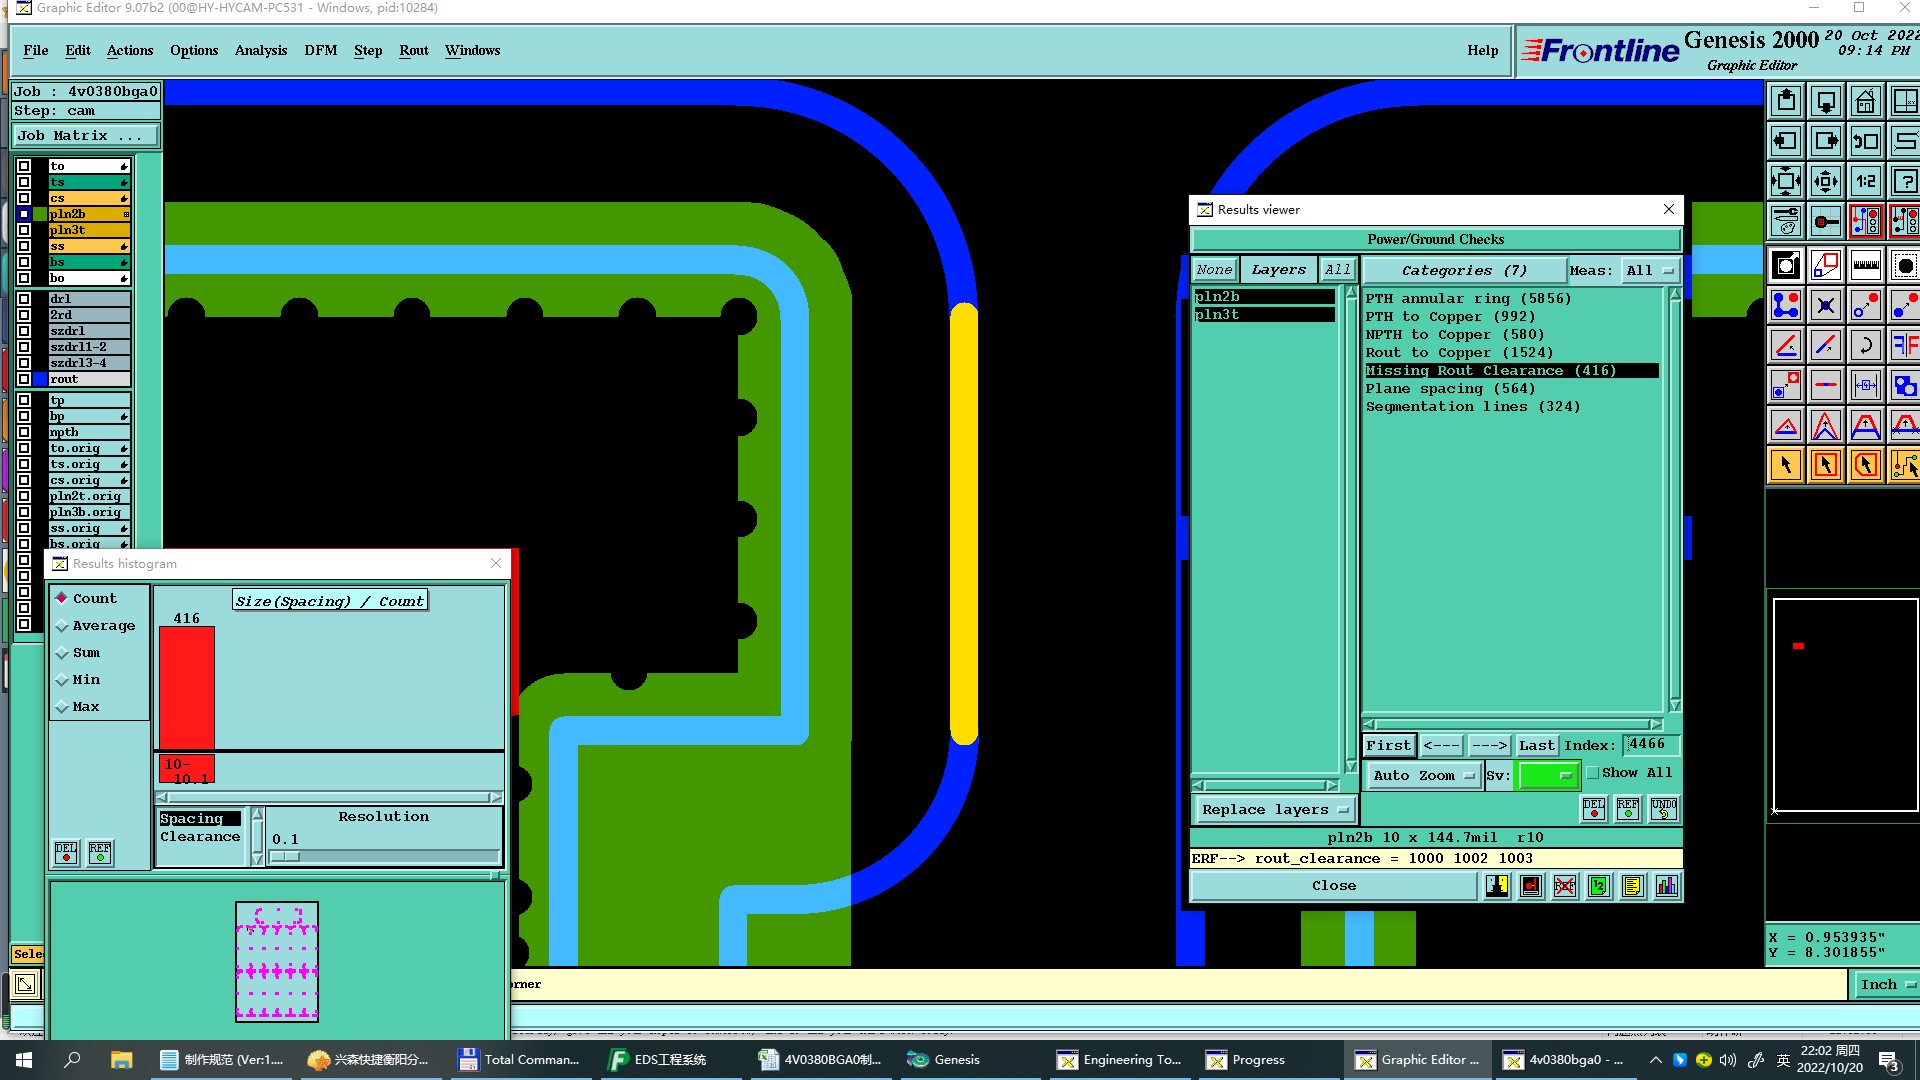The width and height of the screenshot is (1920, 1080).
Task: Click DEL icon in Results histogram
Action: 66,853
